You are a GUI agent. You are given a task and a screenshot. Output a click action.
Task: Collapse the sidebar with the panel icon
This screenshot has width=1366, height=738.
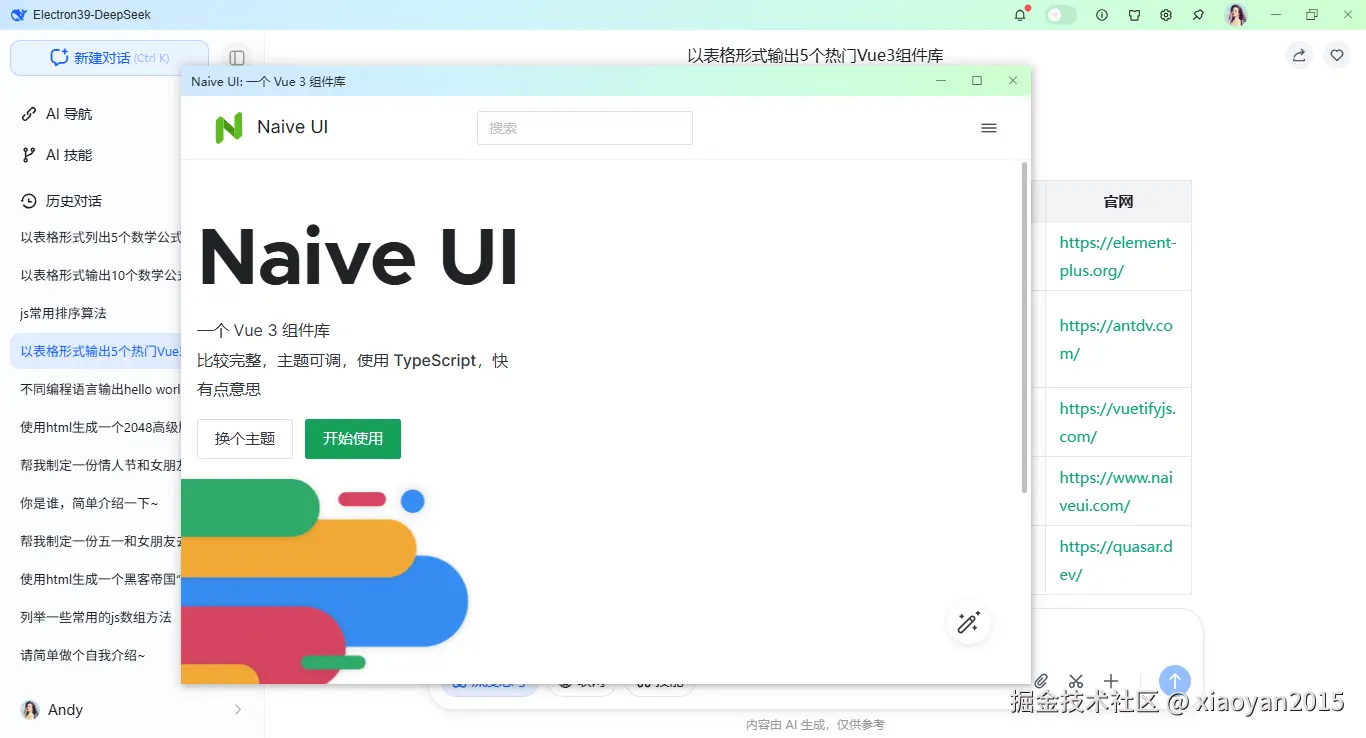click(x=237, y=57)
